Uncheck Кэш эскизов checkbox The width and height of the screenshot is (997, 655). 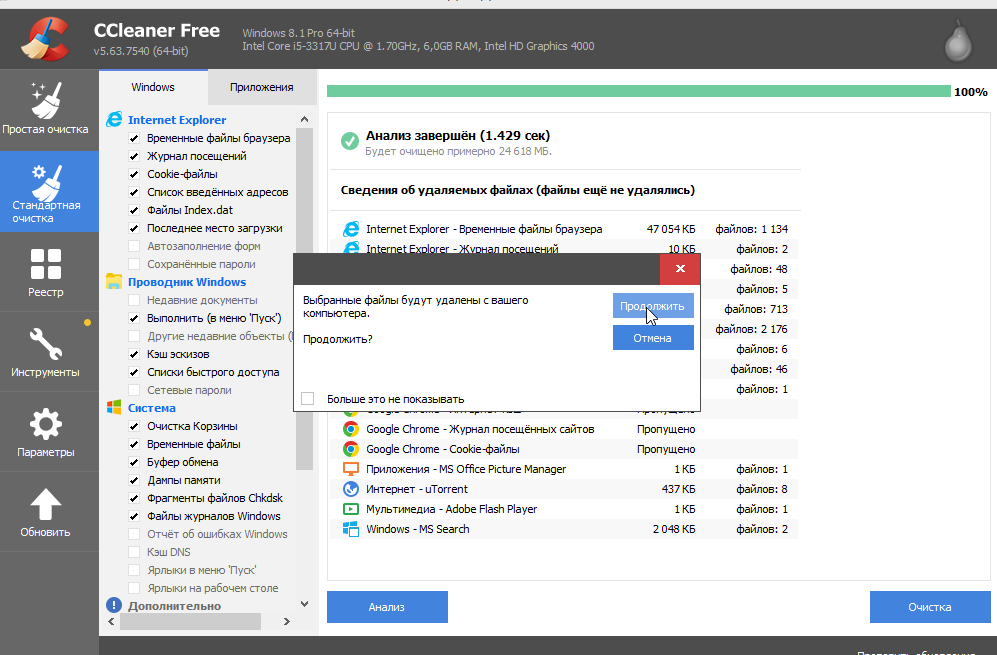[x=134, y=354]
